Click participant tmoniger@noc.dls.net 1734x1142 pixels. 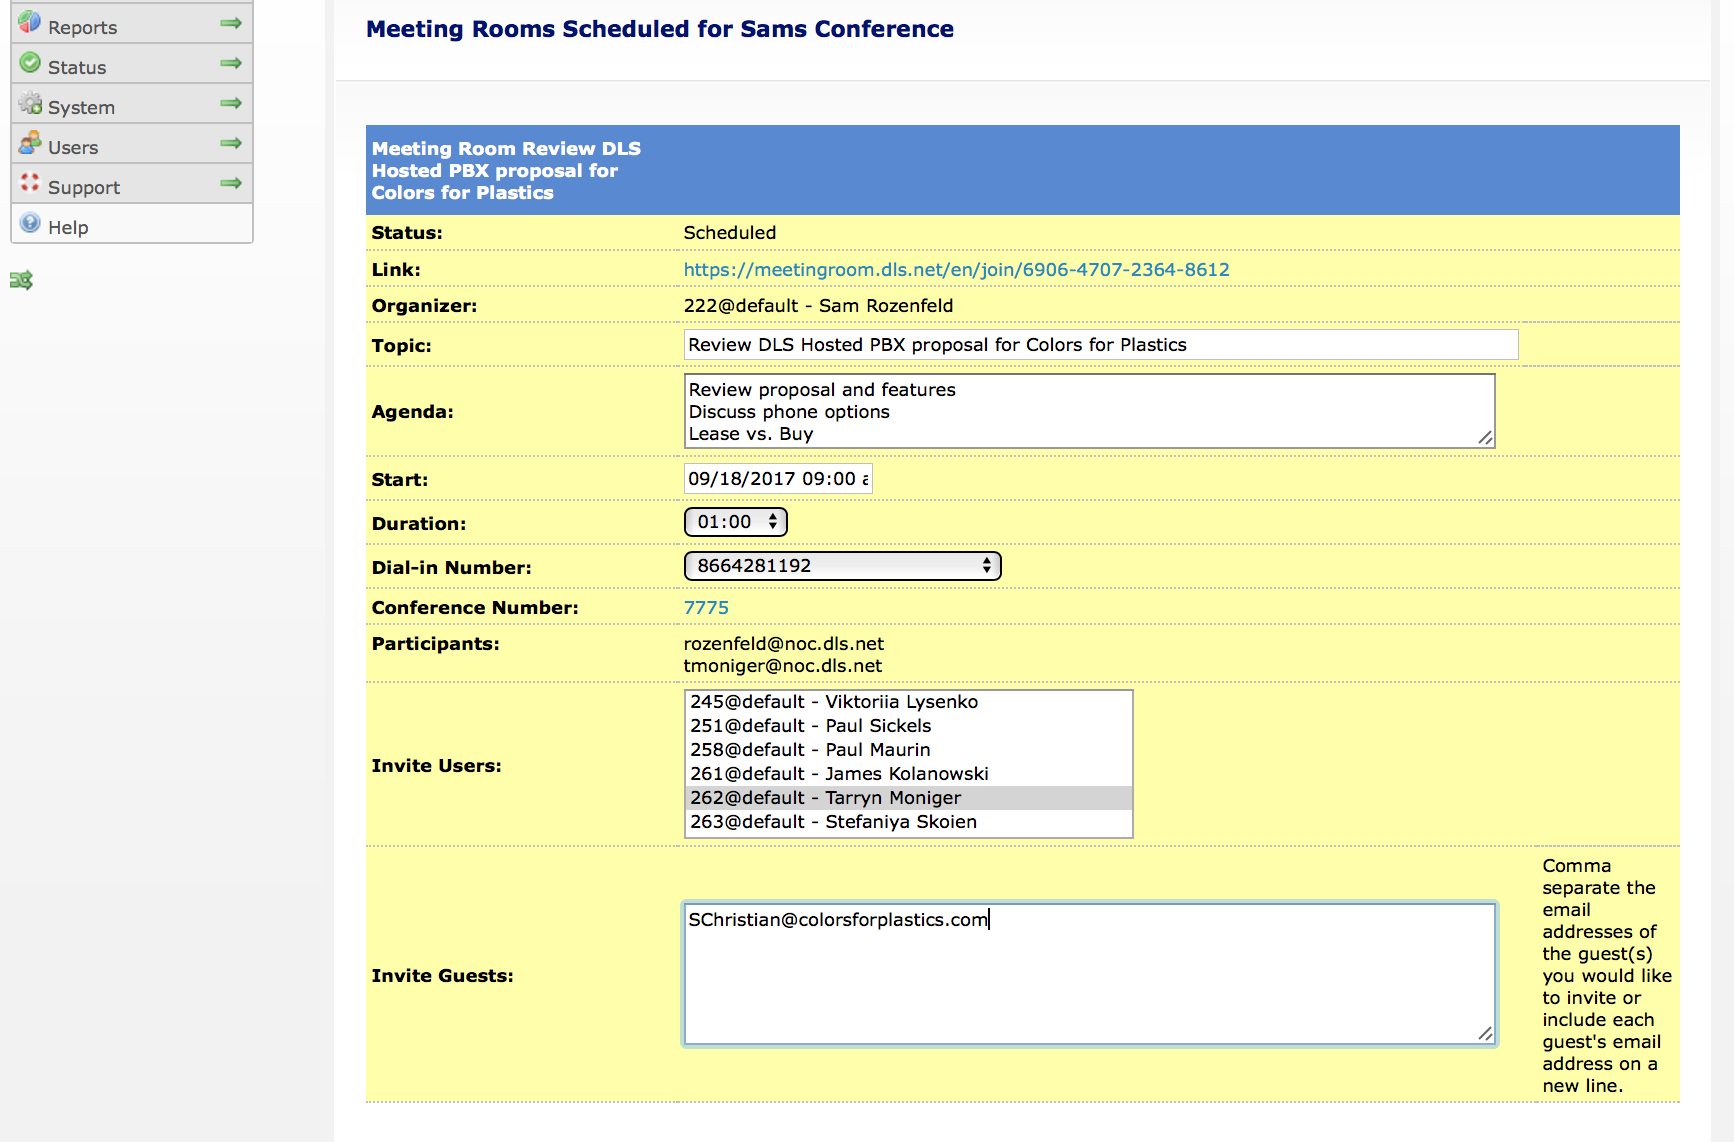[782, 666]
